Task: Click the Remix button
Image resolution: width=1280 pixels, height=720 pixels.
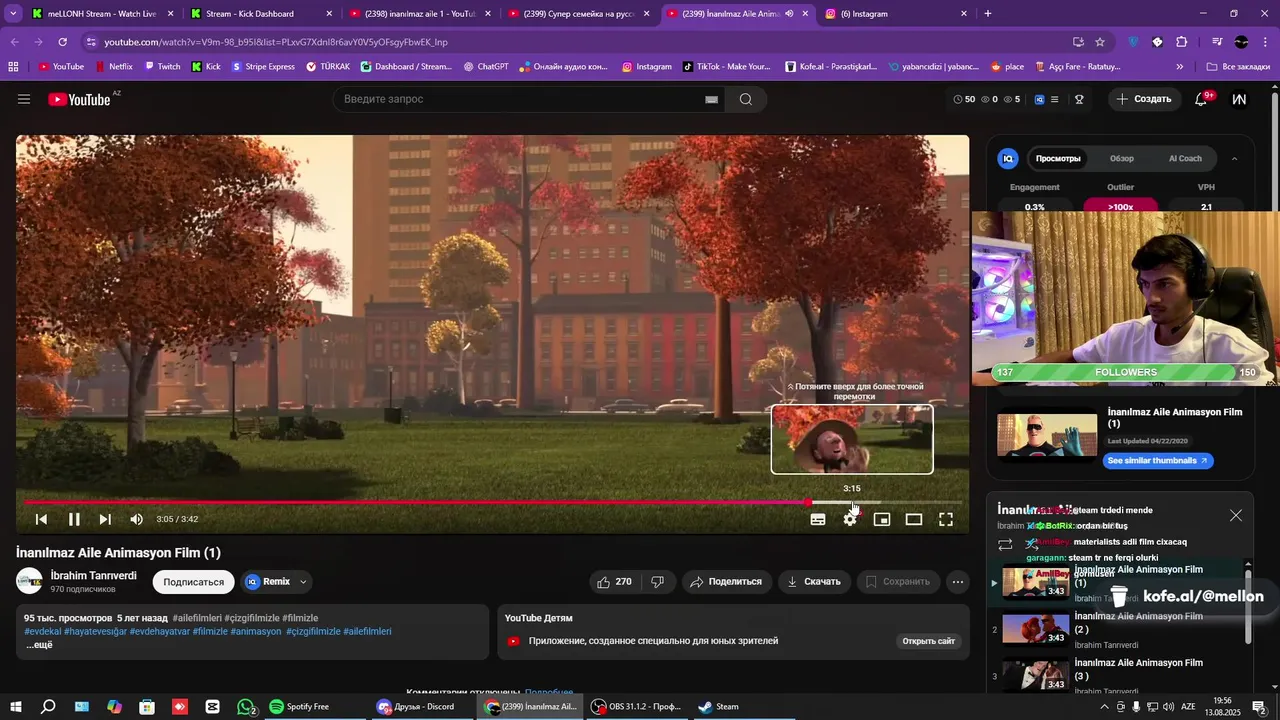Action: 268,582
